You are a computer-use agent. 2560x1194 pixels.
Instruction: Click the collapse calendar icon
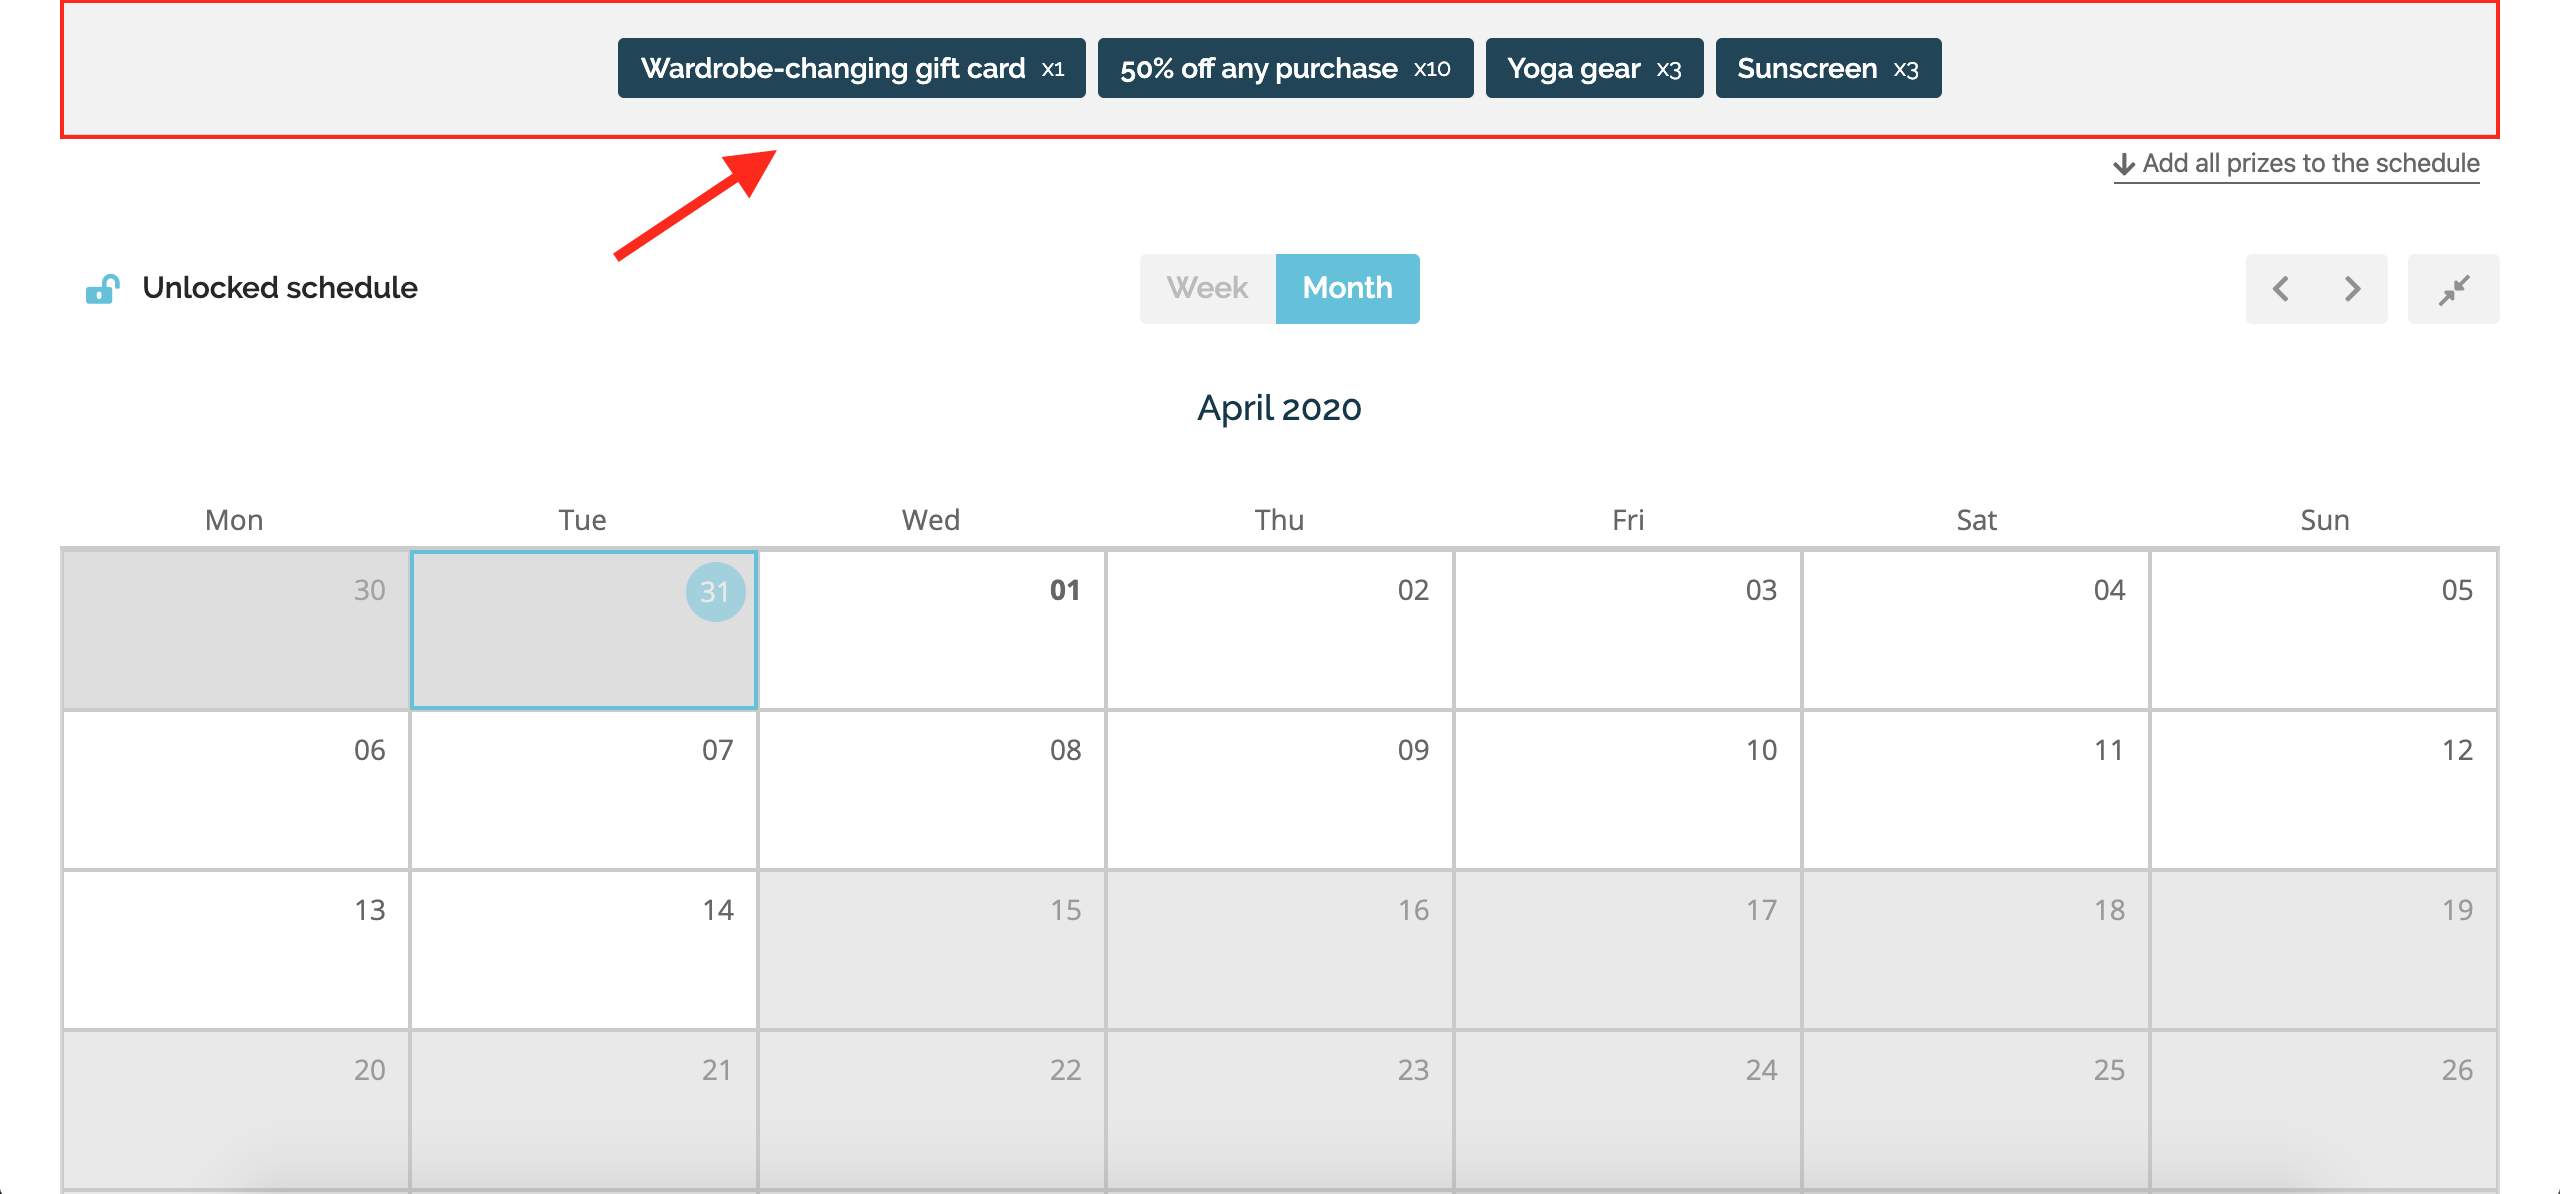(2453, 289)
